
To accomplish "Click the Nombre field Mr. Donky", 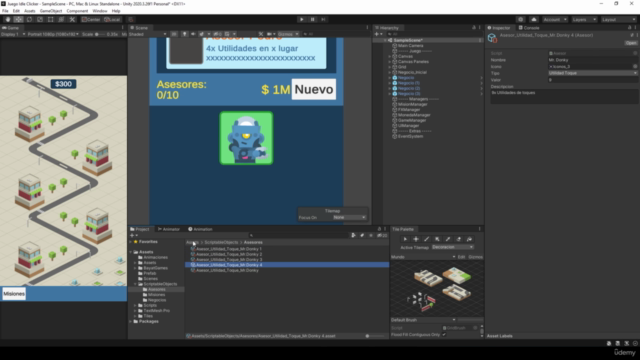I will 593,60.
